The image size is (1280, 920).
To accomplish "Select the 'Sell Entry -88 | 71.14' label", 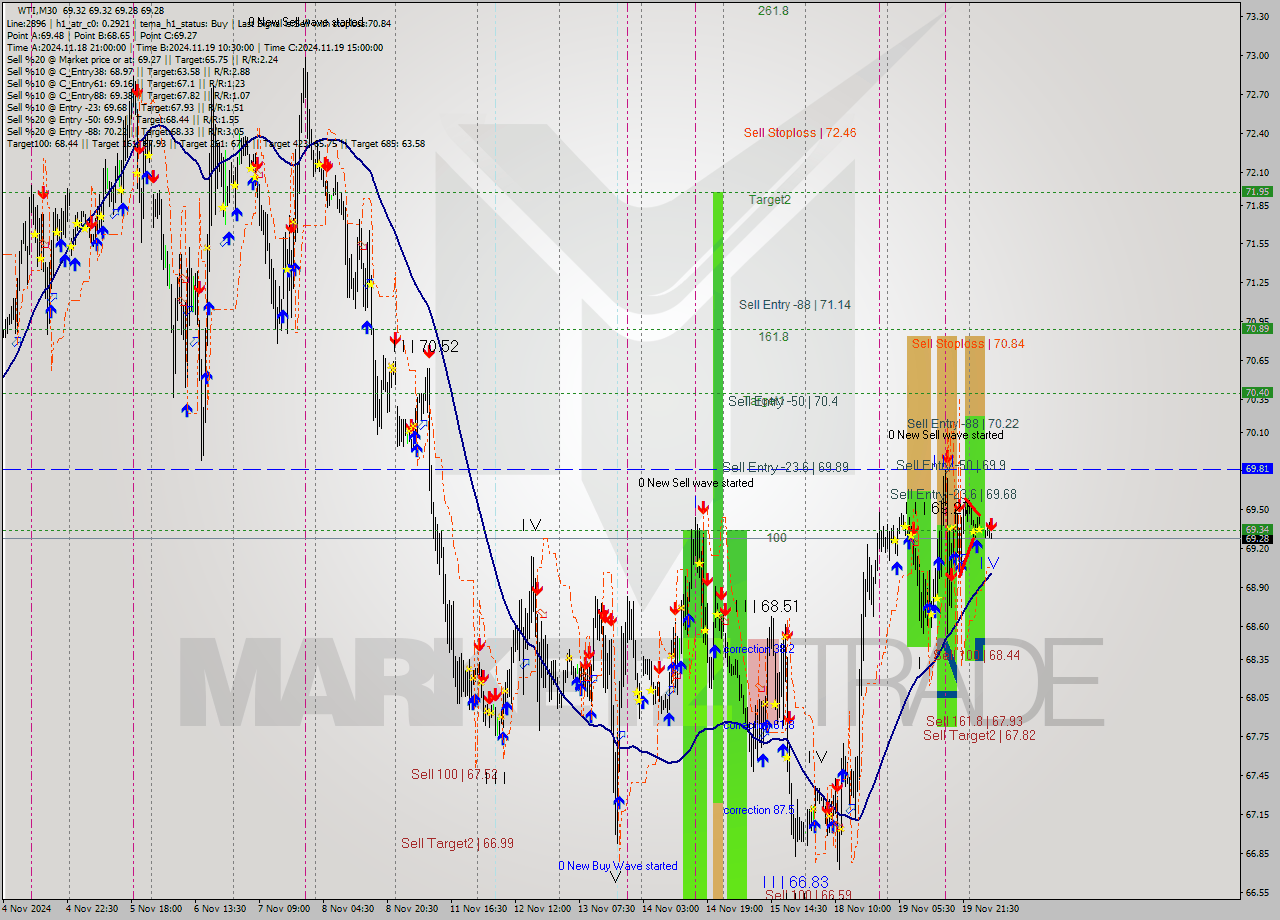I will tap(795, 304).
